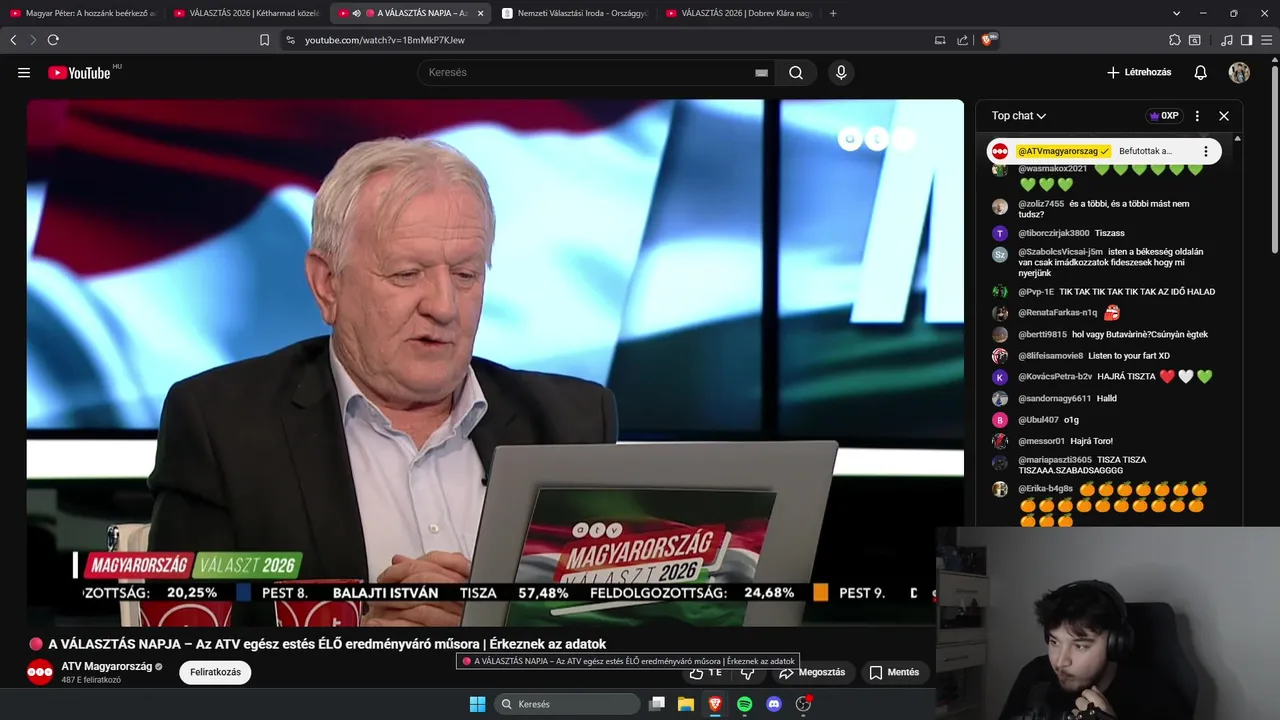1280x720 pixels.
Task: Toggle the browser sidebar panel icon
Action: coord(1246,40)
